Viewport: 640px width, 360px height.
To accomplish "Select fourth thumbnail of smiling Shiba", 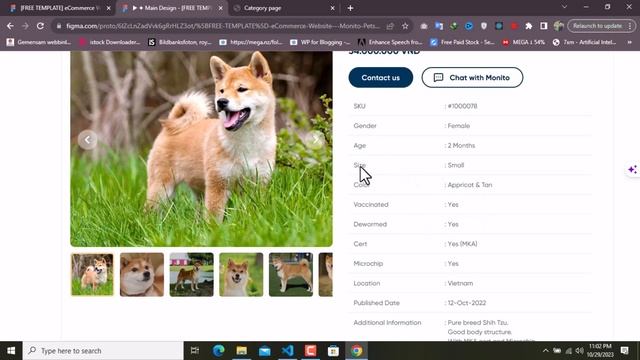I will pyautogui.click(x=241, y=274).
